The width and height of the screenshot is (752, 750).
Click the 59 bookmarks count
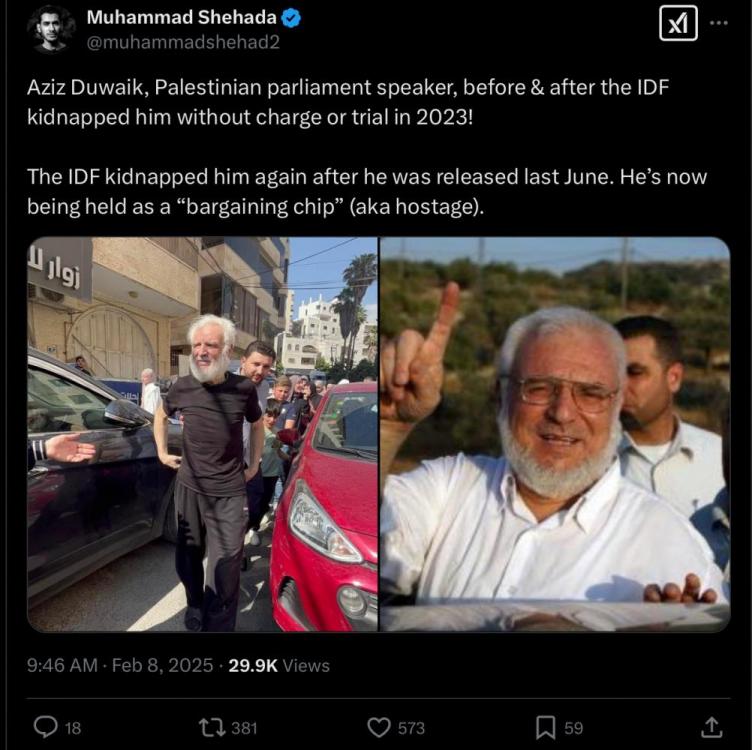click(574, 728)
